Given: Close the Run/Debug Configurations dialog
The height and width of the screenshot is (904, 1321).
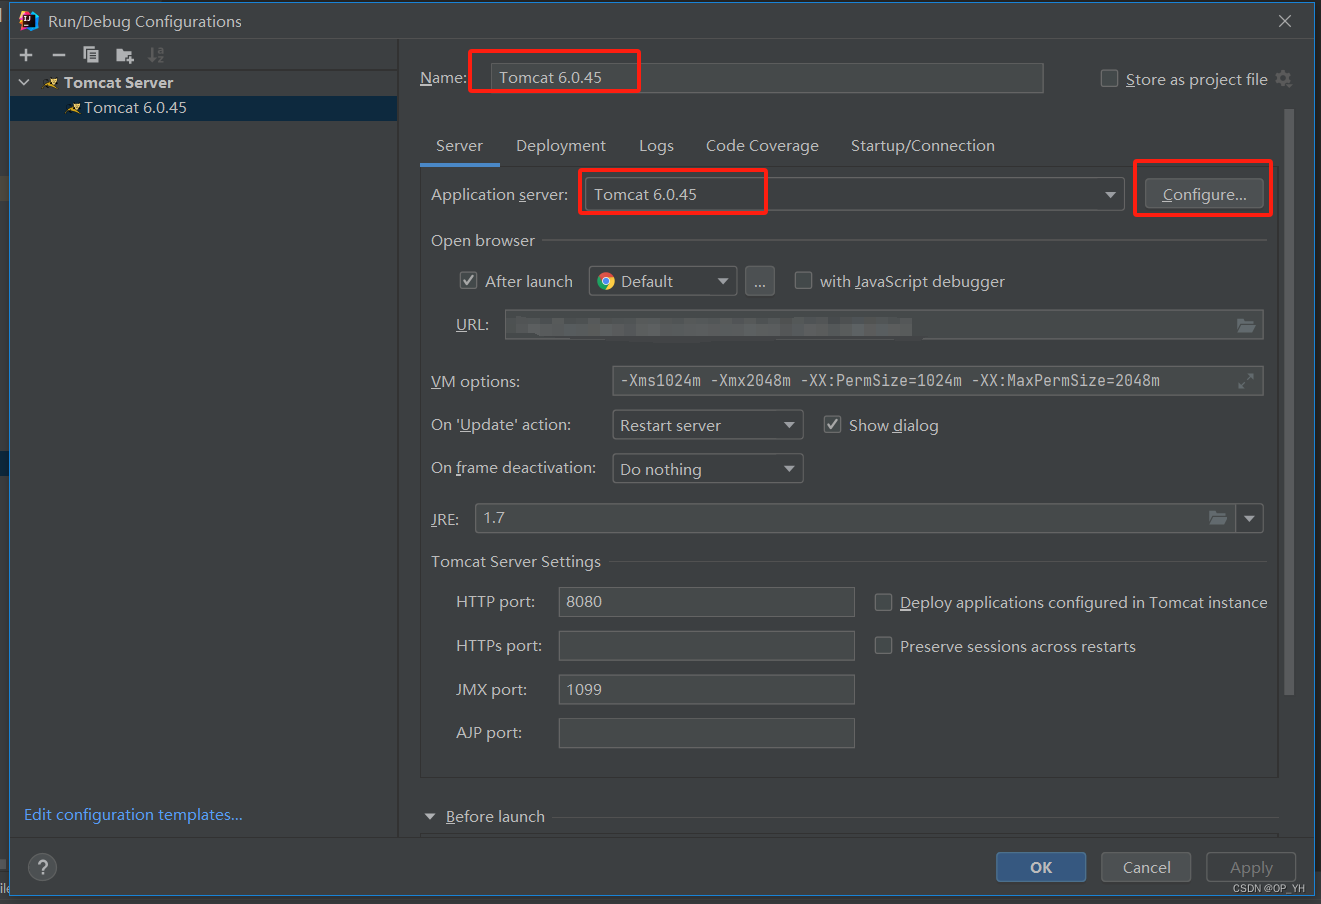Looking at the screenshot, I should pyautogui.click(x=1285, y=21).
